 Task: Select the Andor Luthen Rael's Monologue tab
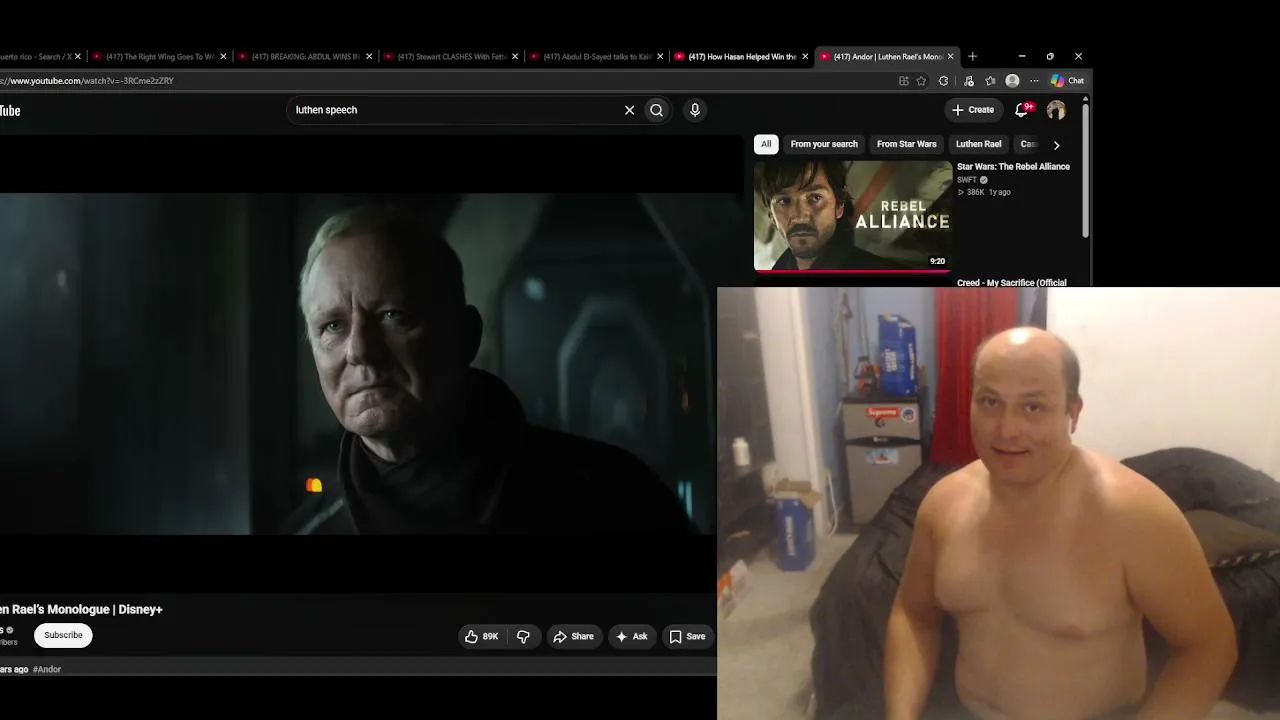click(x=888, y=57)
